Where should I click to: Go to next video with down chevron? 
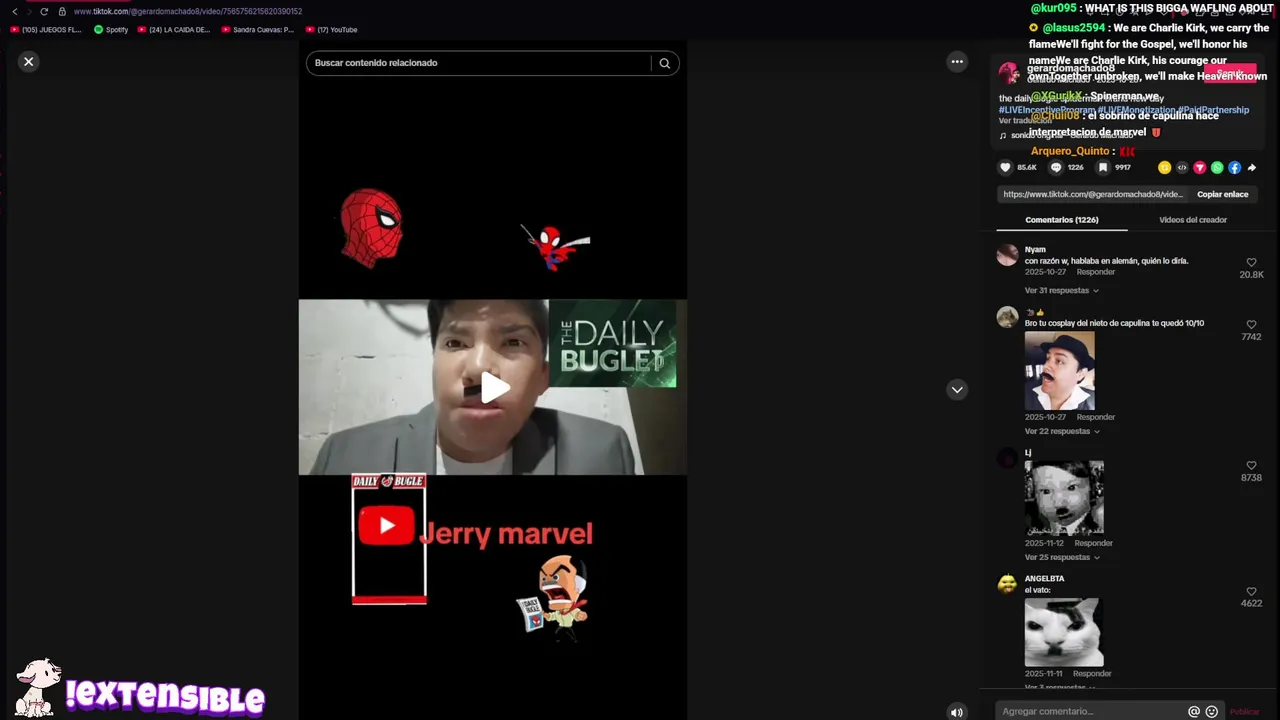957,390
